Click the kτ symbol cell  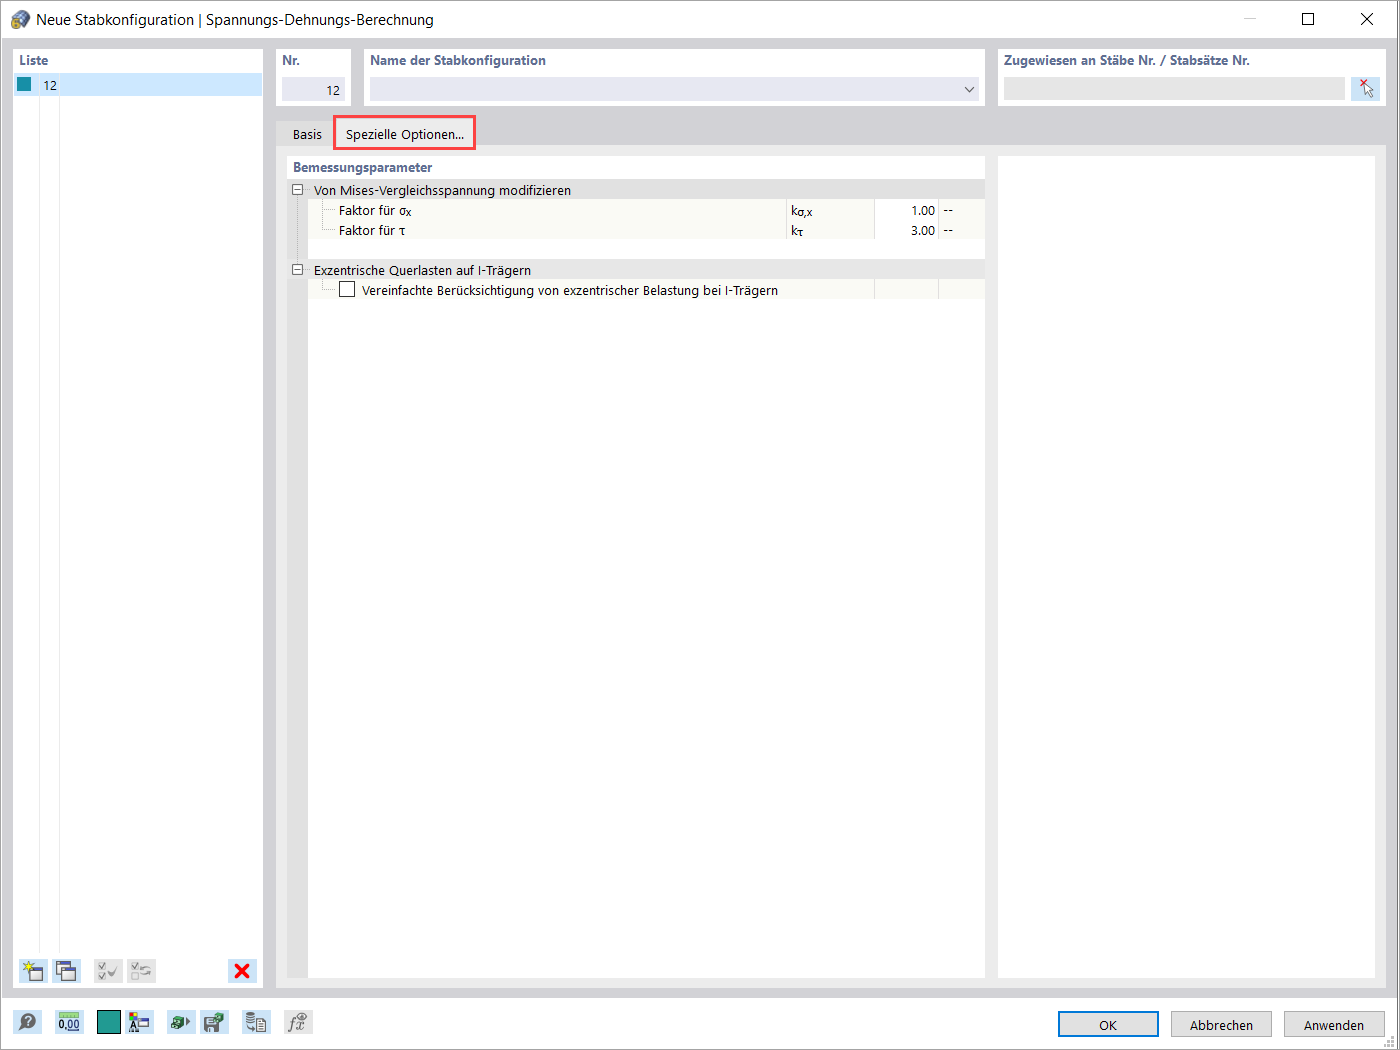pos(830,230)
